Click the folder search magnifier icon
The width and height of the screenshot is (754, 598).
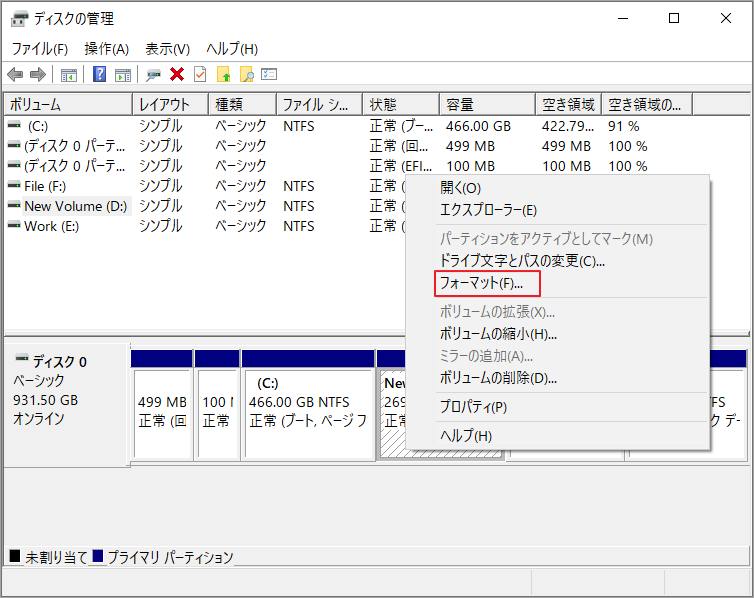[x=247, y=74]
